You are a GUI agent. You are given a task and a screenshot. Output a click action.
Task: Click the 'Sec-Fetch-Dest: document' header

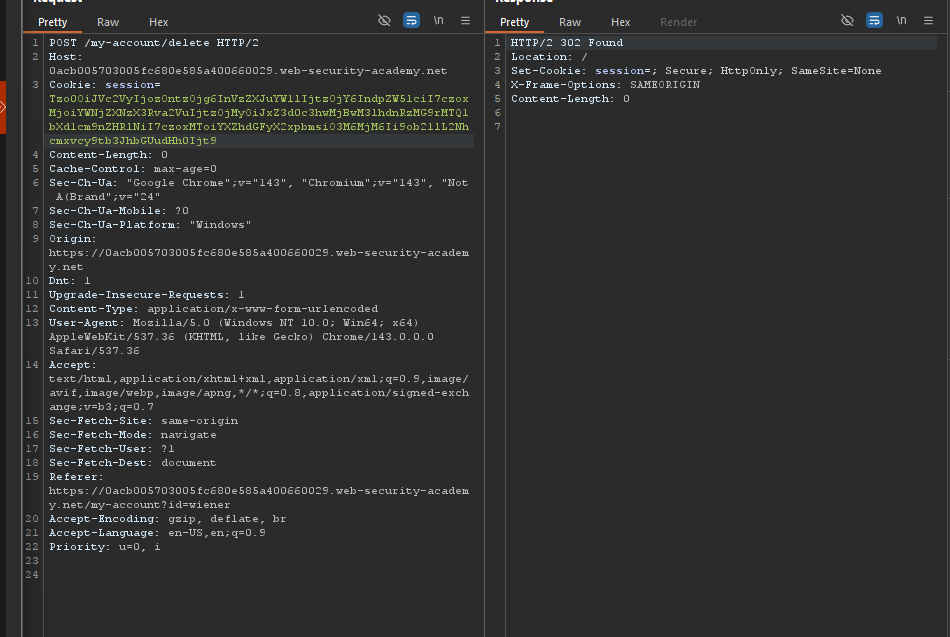pyautogui.click(x=133, y=462)
